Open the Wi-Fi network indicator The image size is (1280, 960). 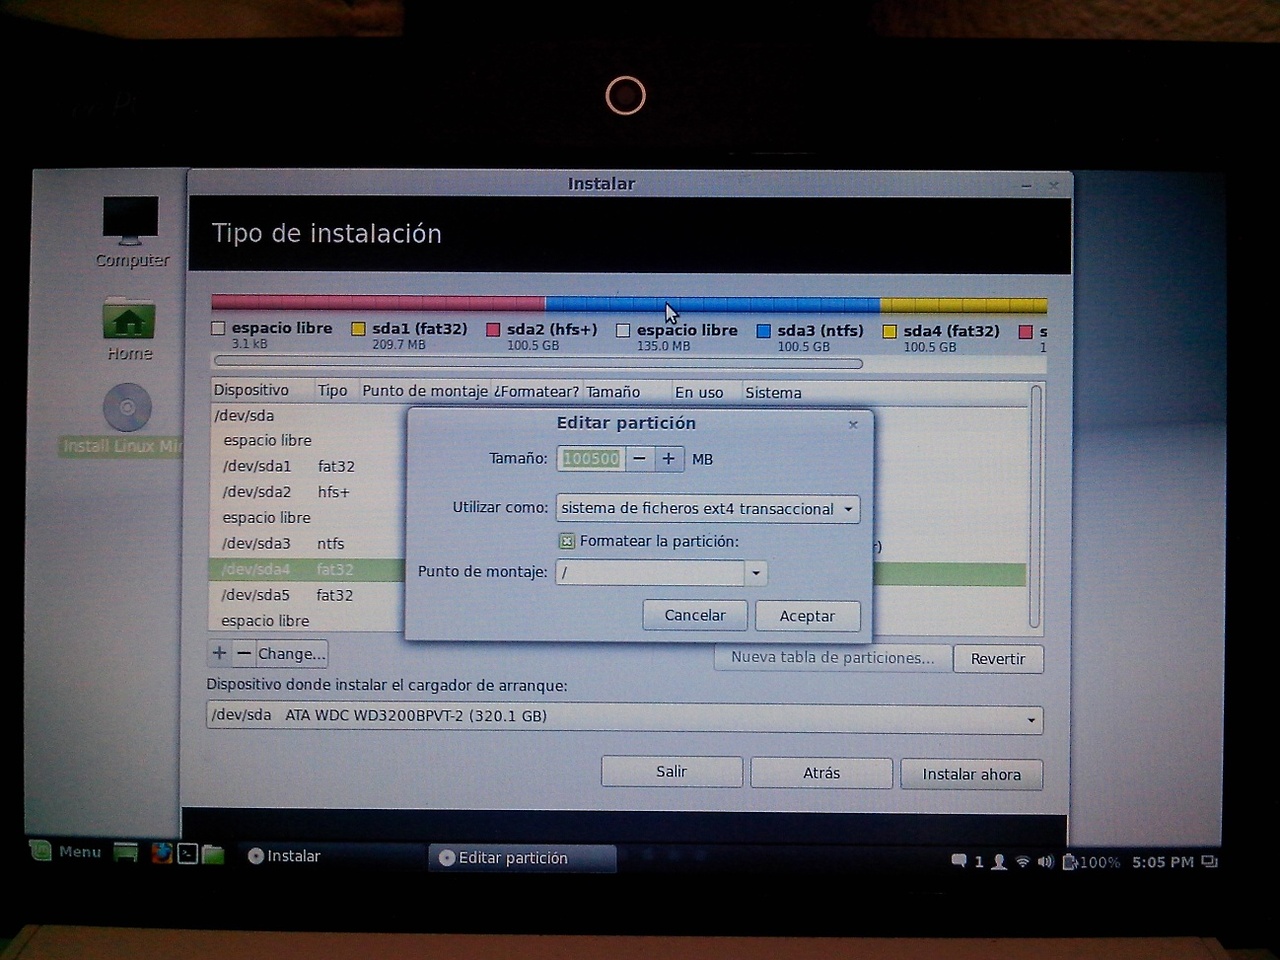1022,861
